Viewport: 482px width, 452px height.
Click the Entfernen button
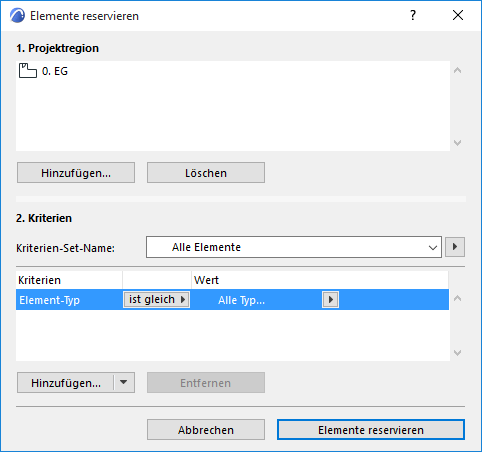pos(206,383)
